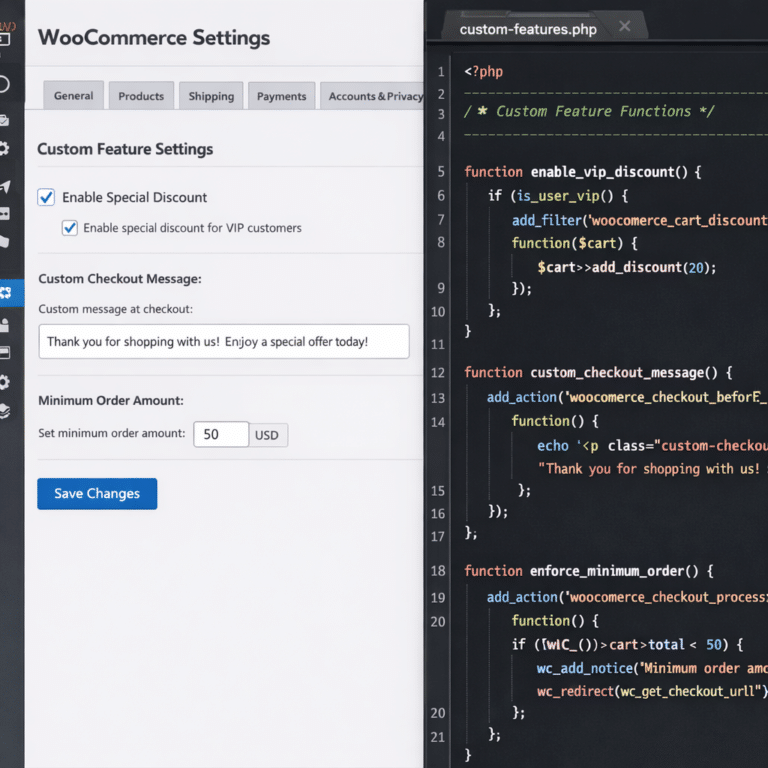Uncheck special discount for VIP customers

click(70, 228)
